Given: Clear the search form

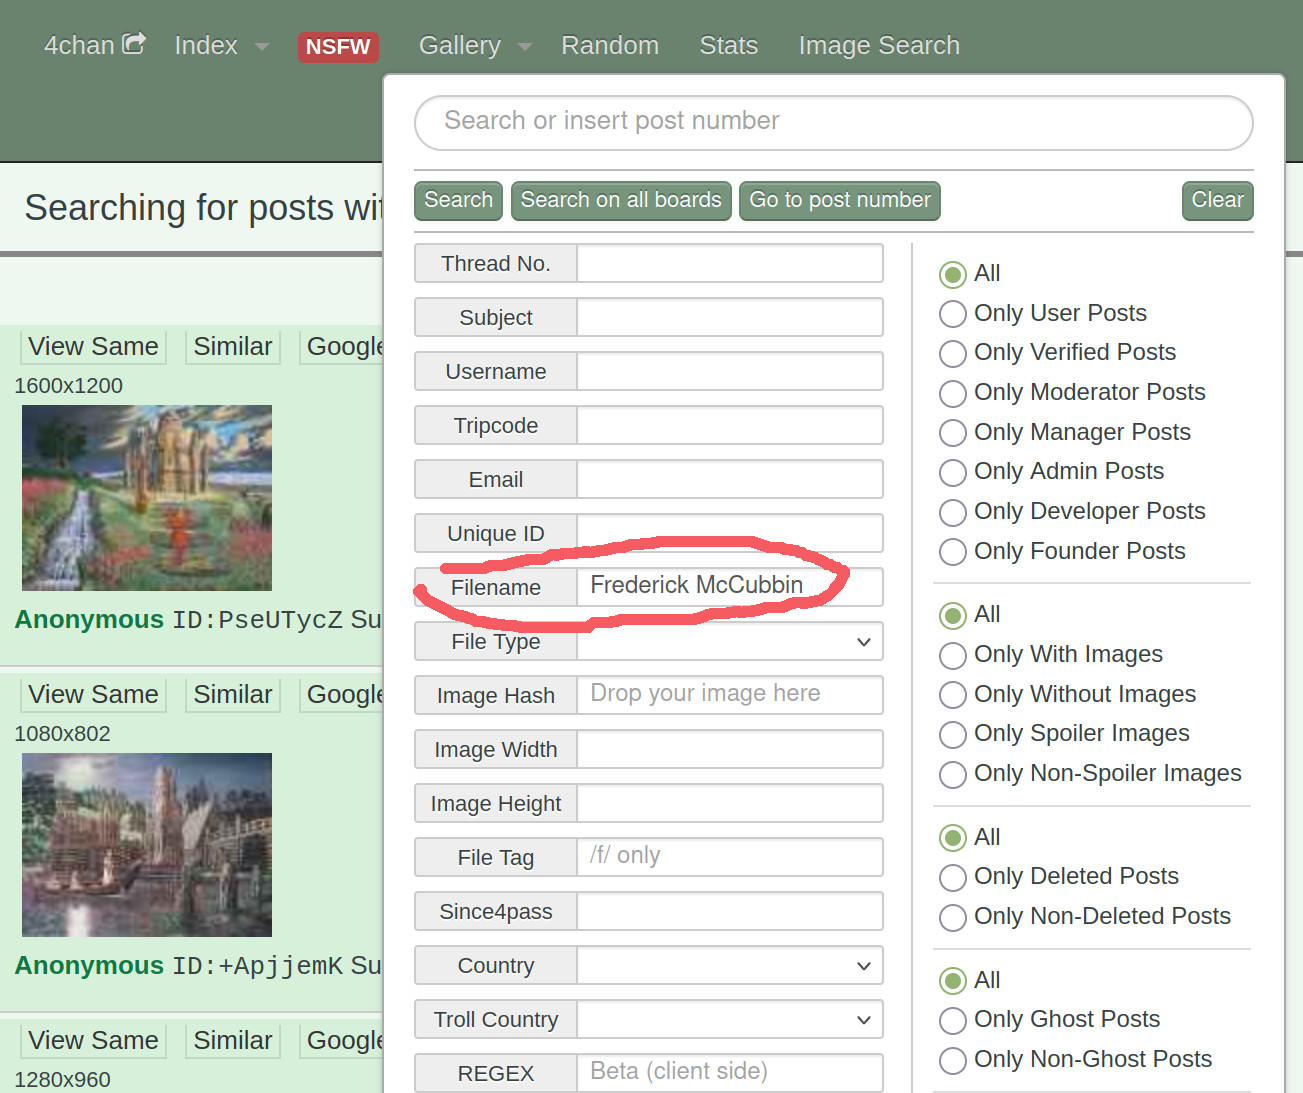Looking at the screenshot, I should pos(1217,200).
